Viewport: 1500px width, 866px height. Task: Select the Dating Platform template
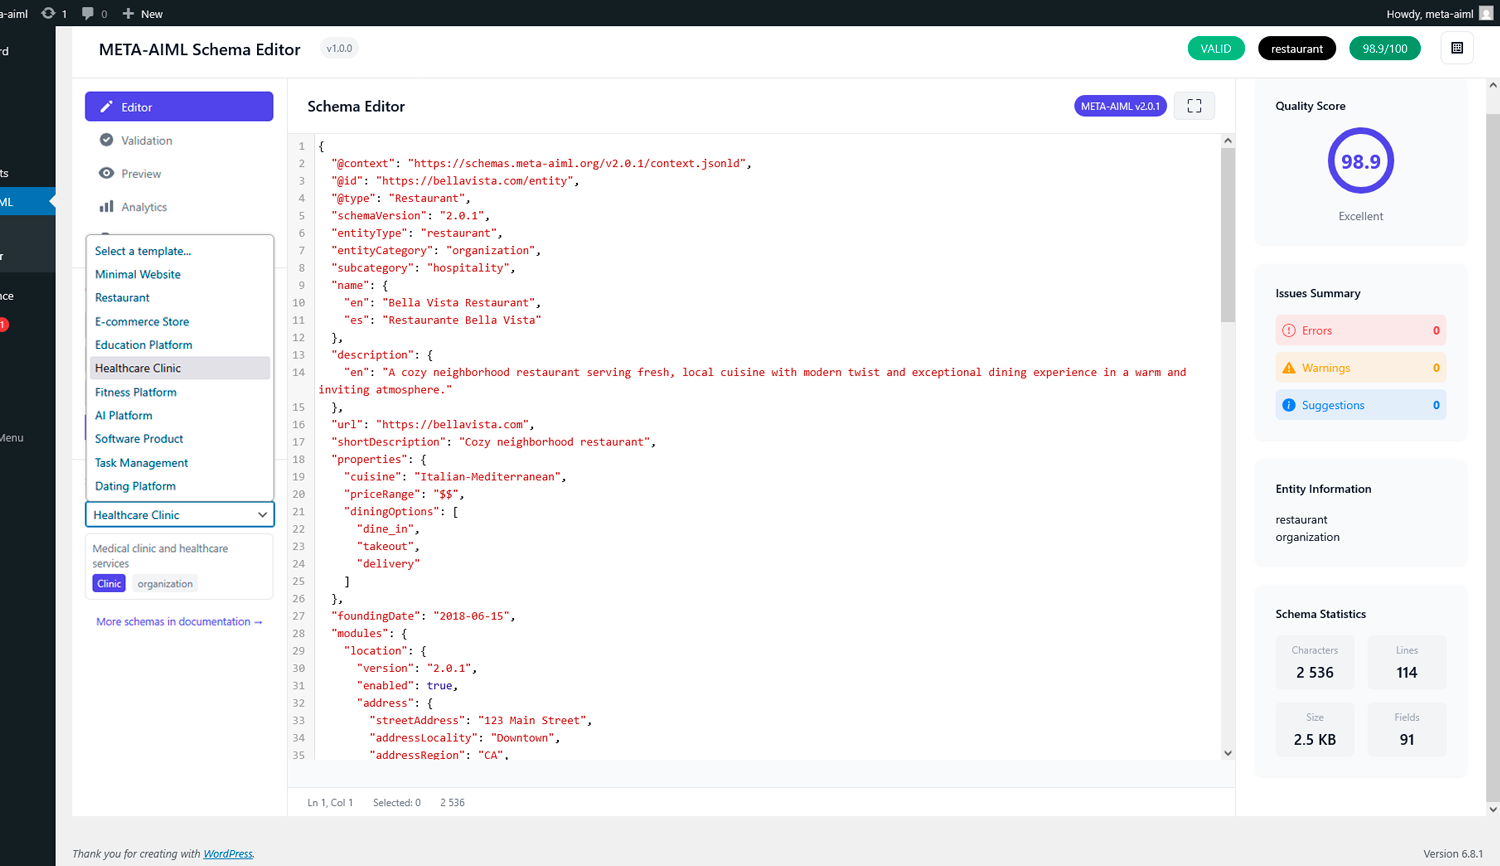coord(180,486)
